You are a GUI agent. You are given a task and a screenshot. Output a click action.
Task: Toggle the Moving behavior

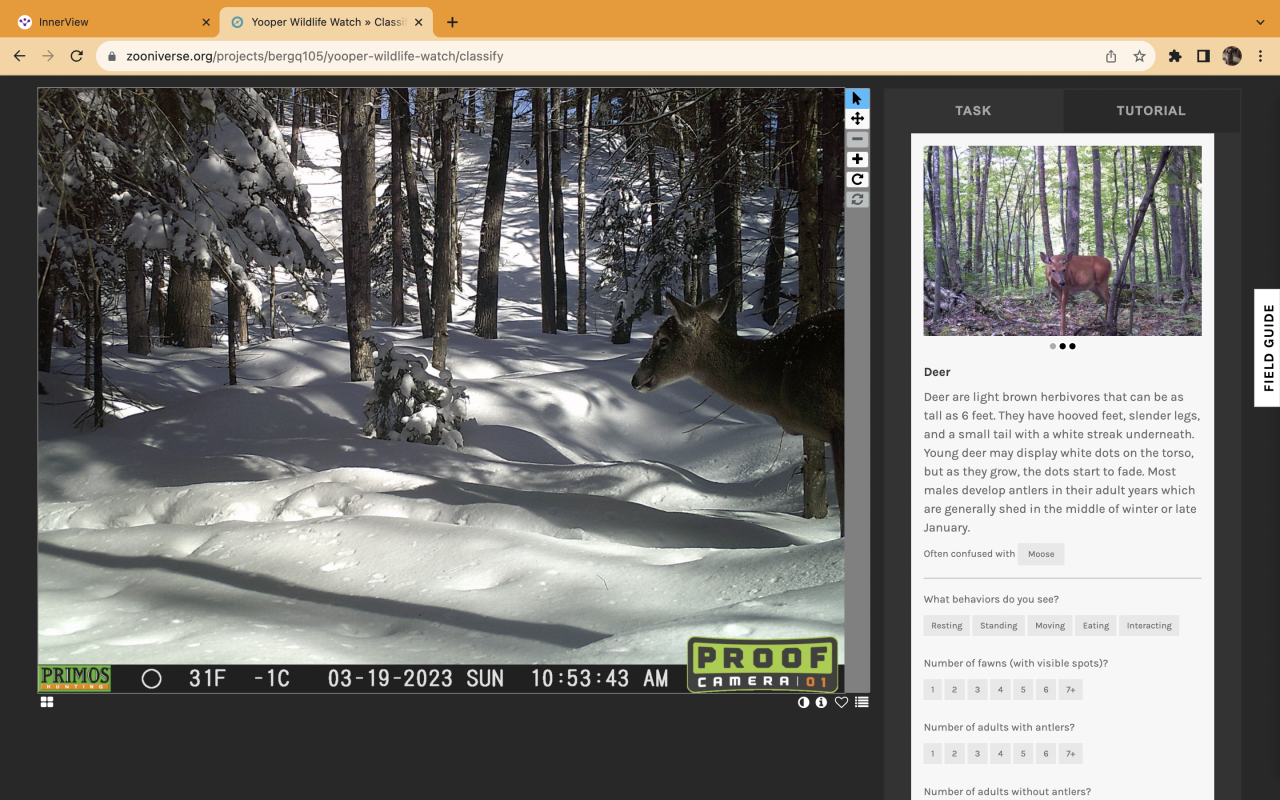(1050, 626)
